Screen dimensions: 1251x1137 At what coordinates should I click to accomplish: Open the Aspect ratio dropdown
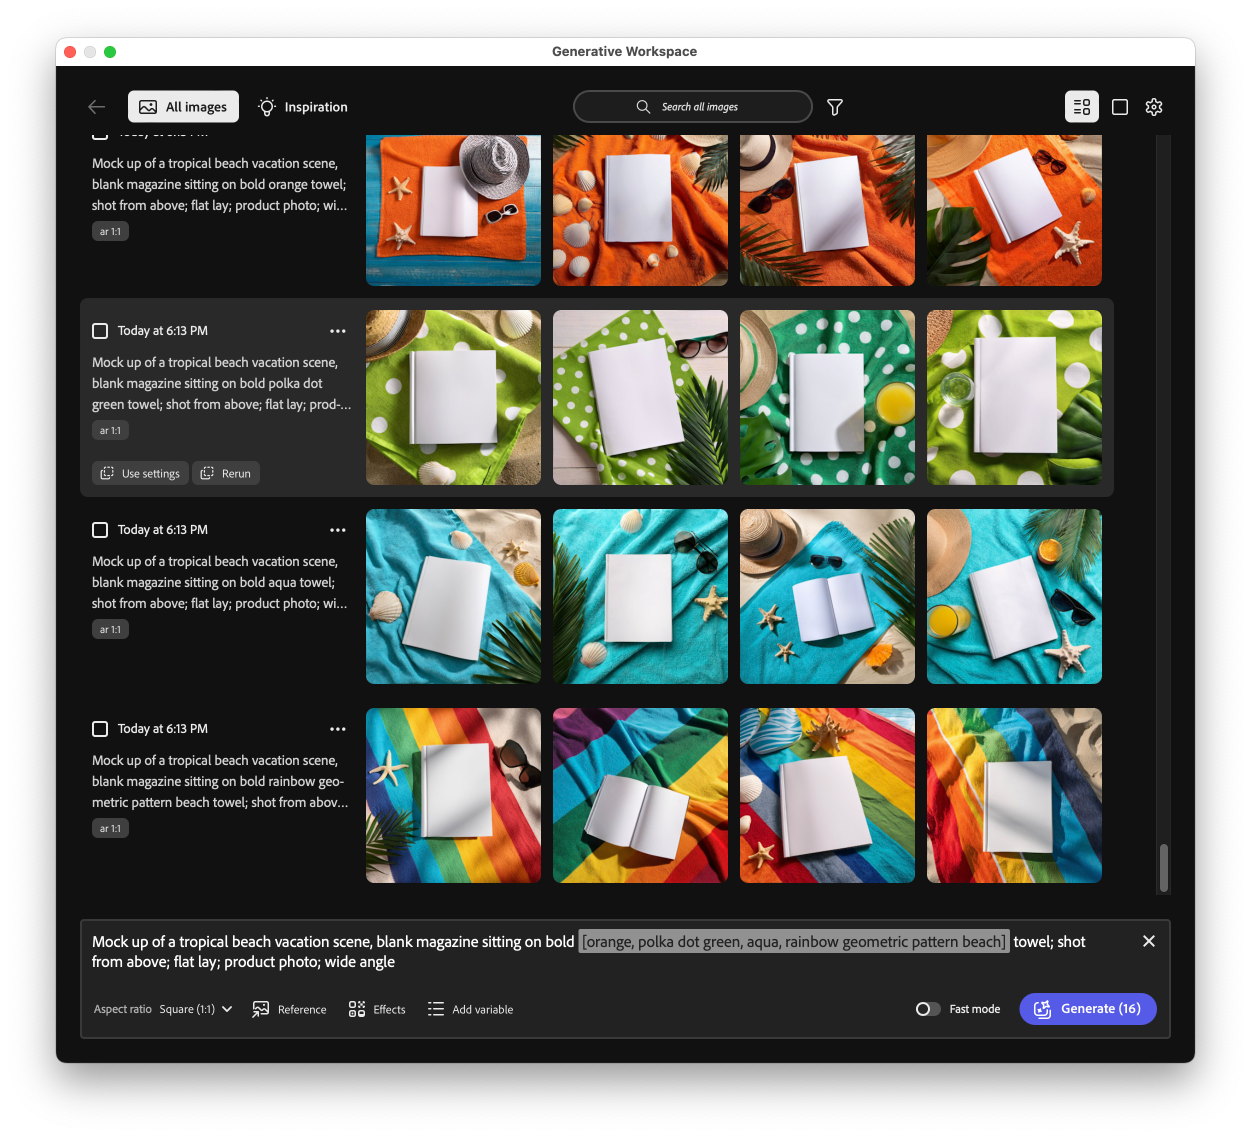[196, 1009]
